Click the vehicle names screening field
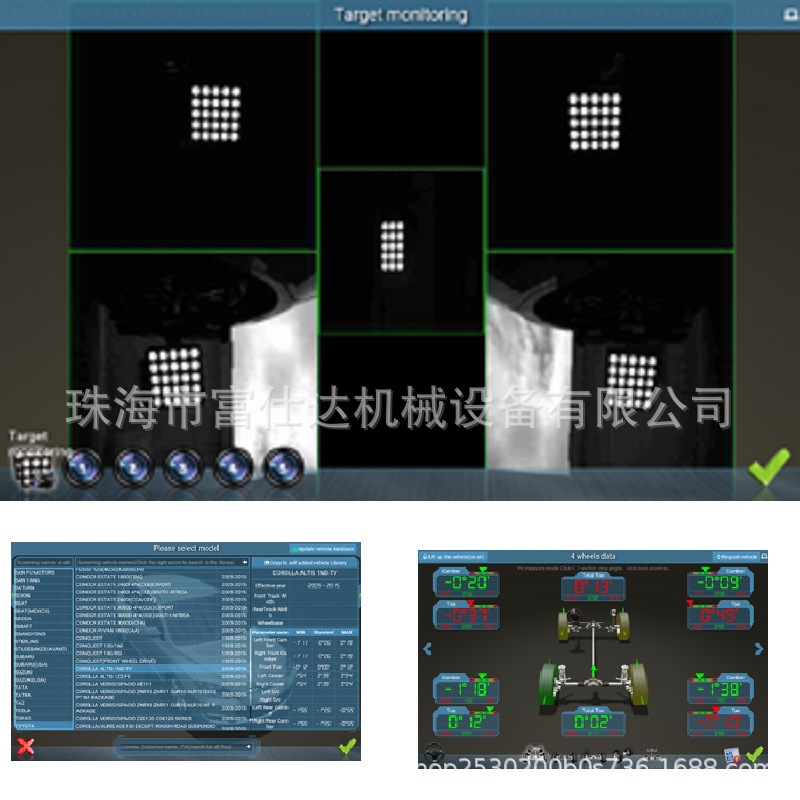800x800 pixels. 162,562
